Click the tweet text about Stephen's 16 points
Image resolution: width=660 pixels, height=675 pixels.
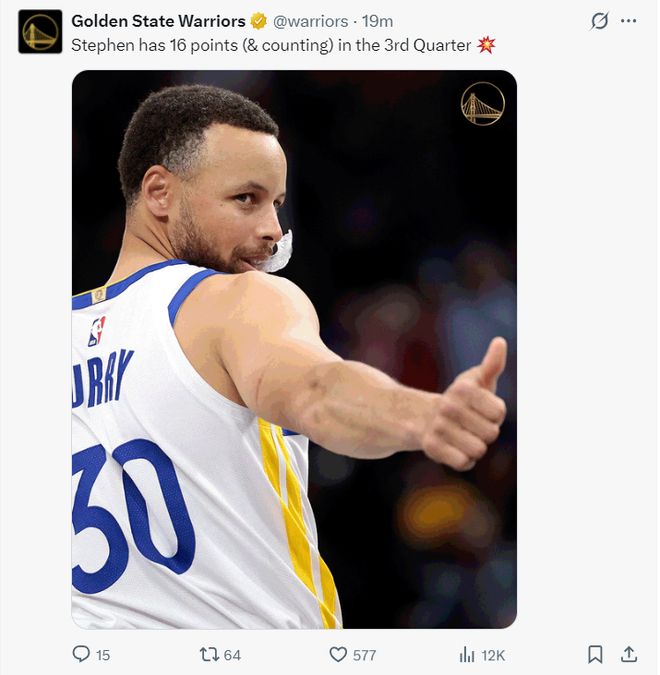[x=270, y=45]
